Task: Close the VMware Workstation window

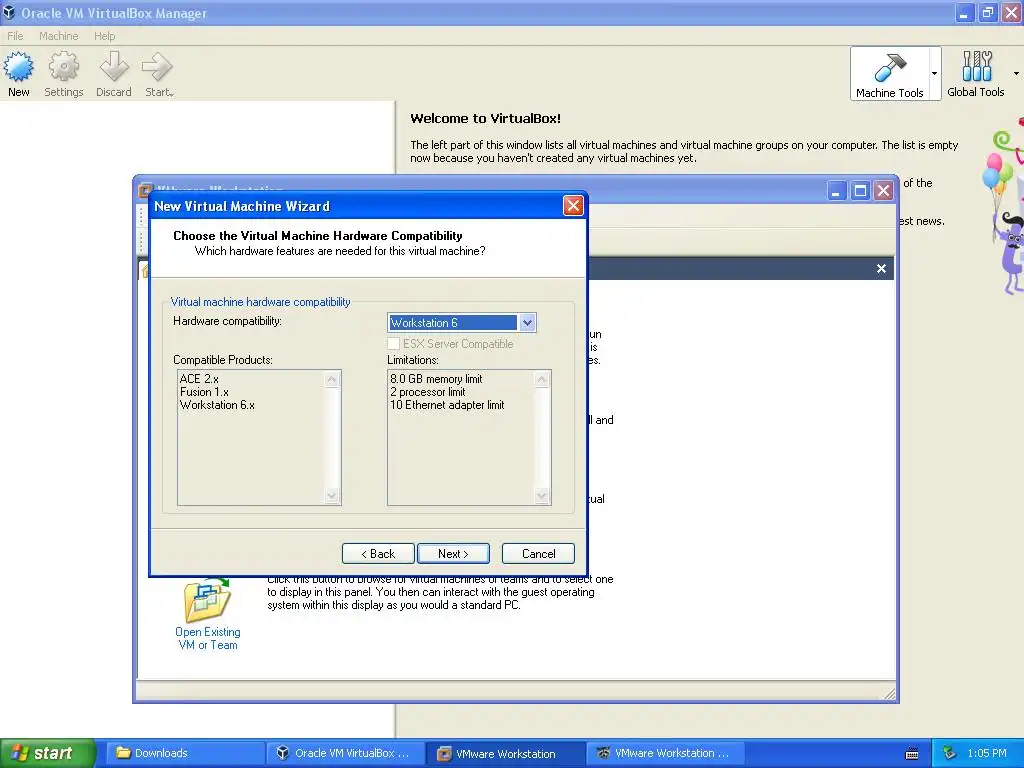Action: pyautogui.click(x=884, y=191)
